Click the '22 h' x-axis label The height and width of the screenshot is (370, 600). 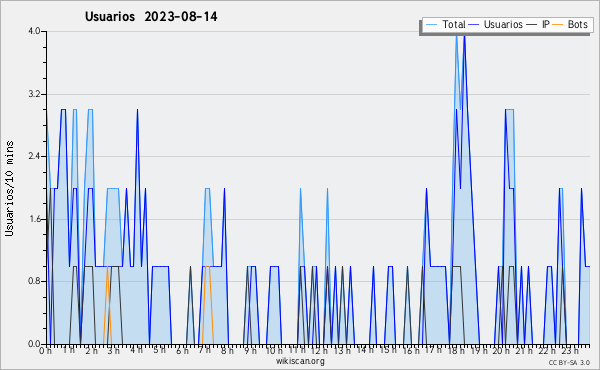547,351
